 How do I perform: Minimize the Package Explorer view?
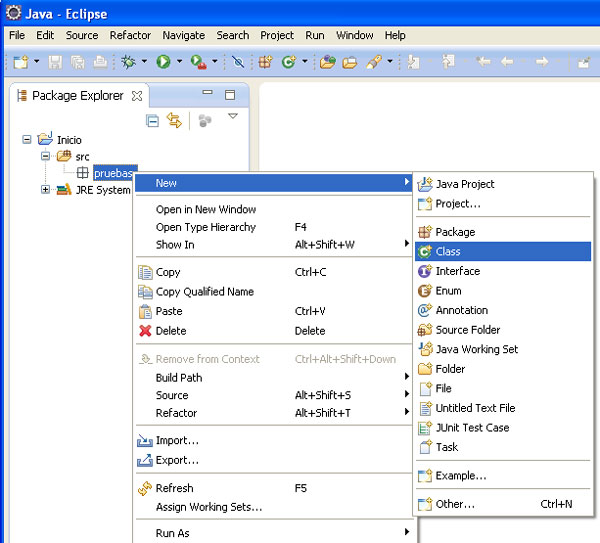(x=207, y=92)
